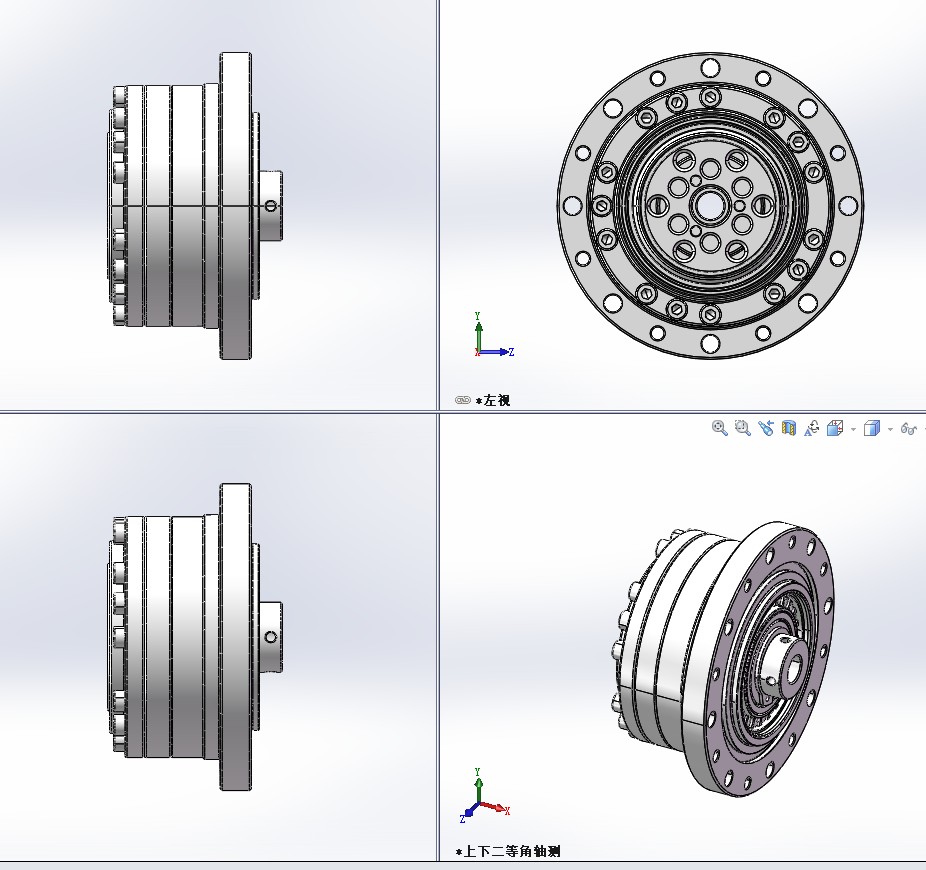Select the front-facing flange model in 左视 viewport

[x=710, y=206]
